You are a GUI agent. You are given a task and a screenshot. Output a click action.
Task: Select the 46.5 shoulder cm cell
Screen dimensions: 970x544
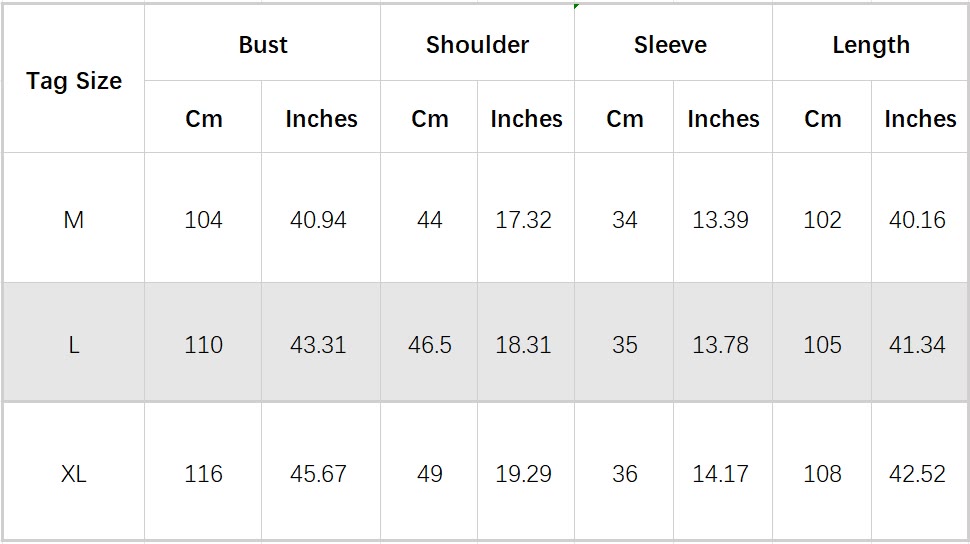[430, 345]
